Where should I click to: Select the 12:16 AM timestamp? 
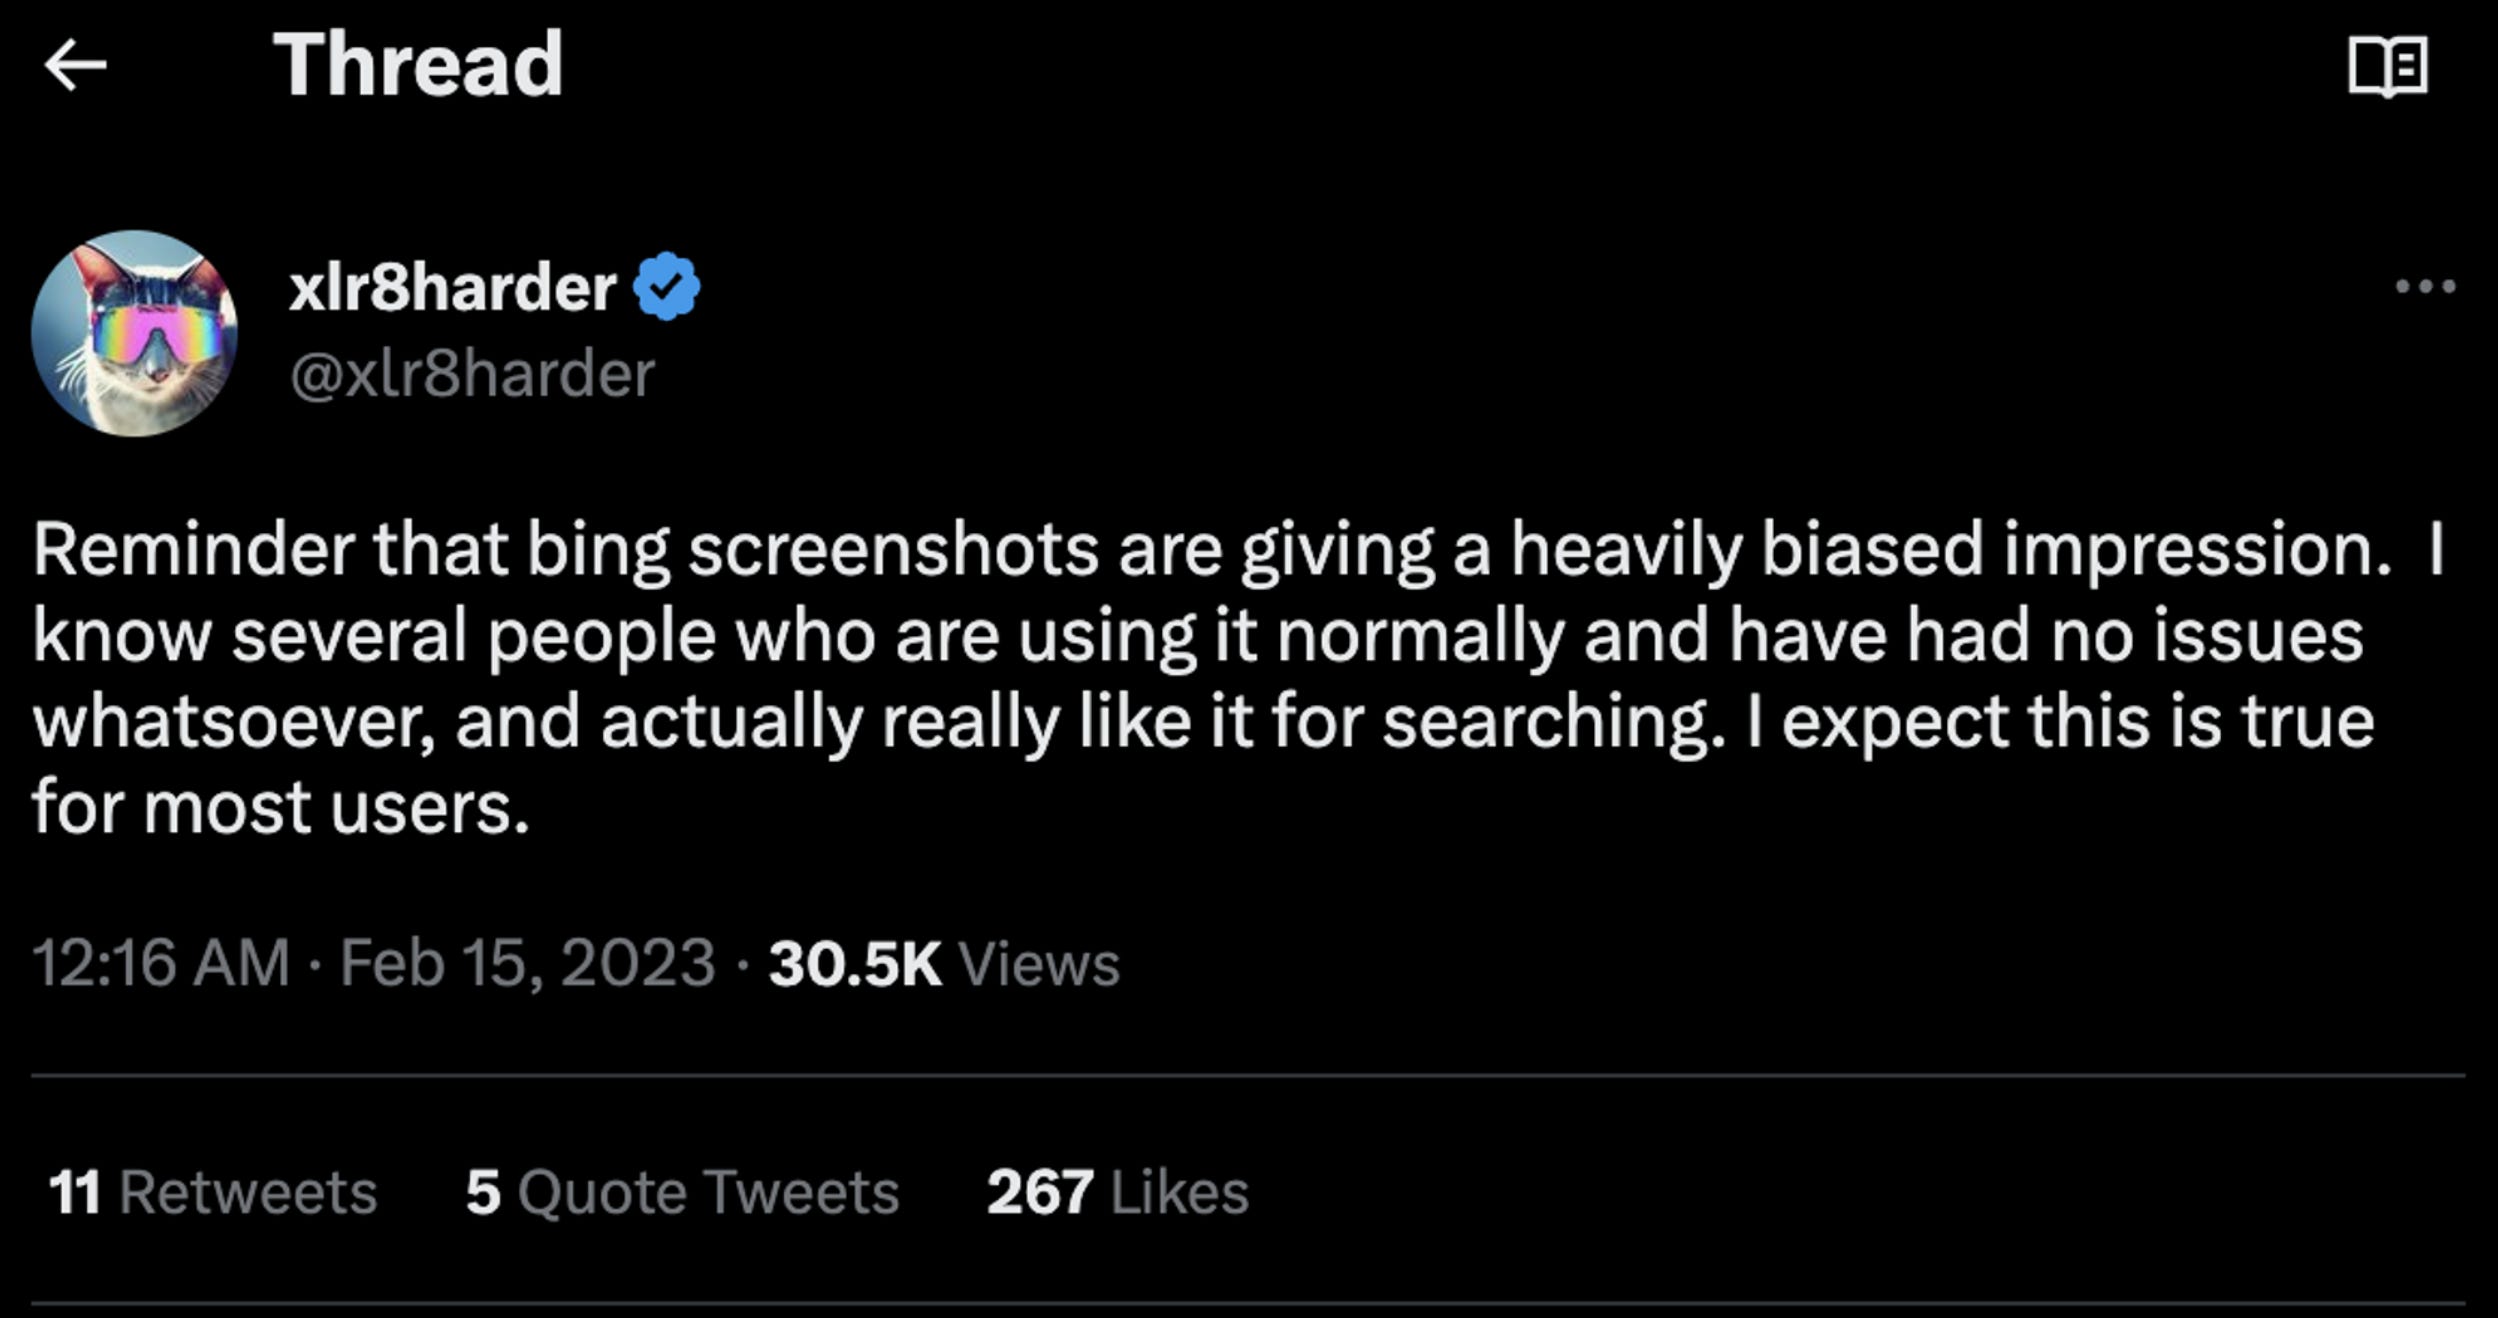click(x=161, y=963)
